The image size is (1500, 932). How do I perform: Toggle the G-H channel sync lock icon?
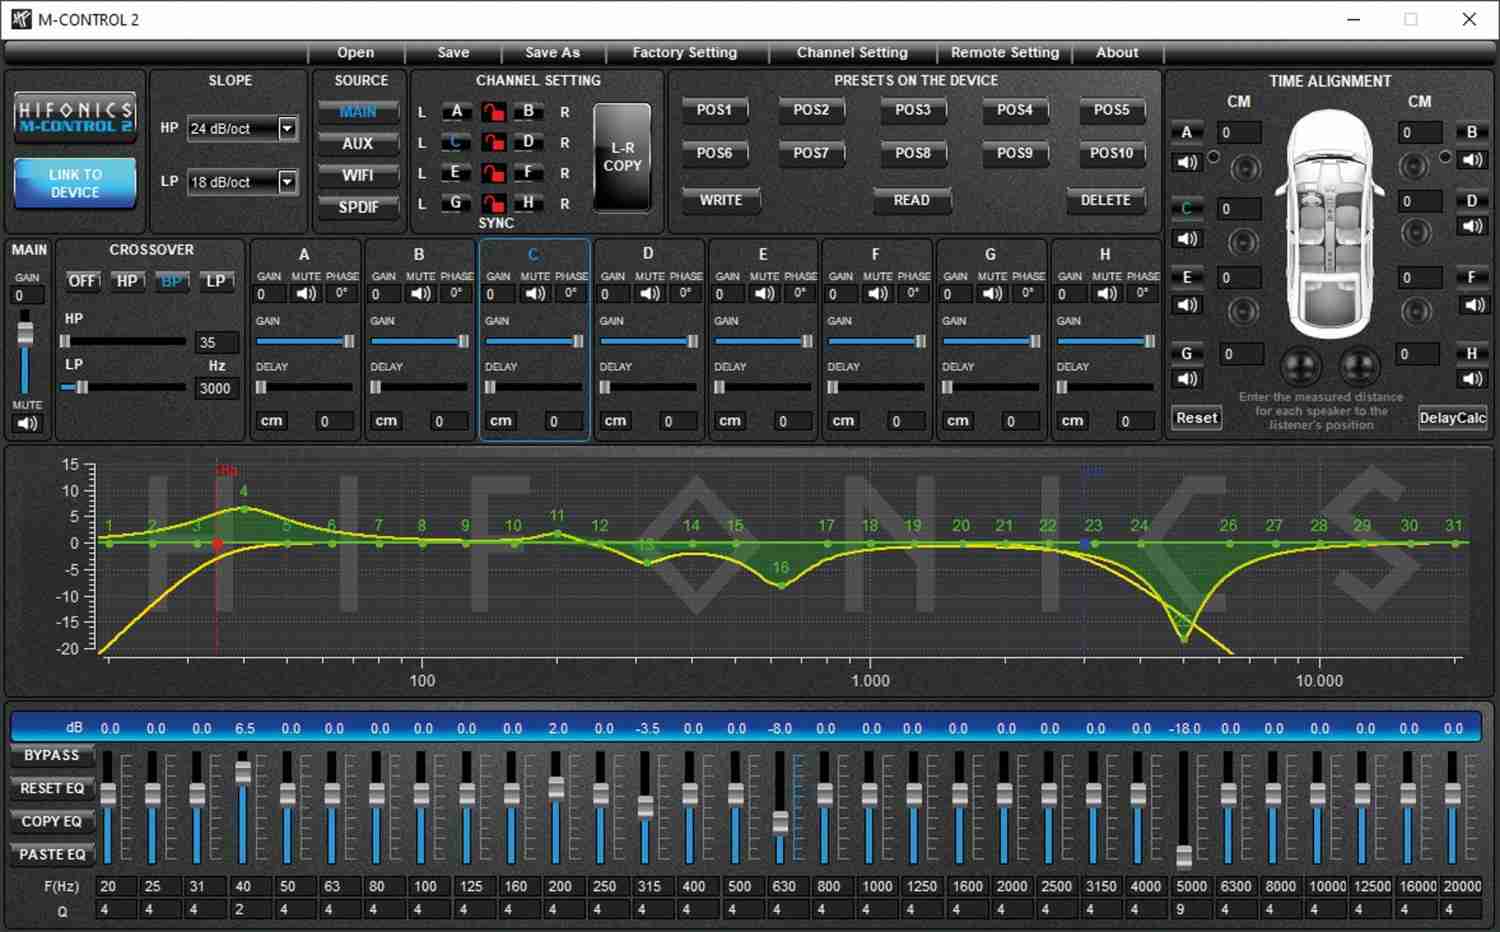[493, 203]
